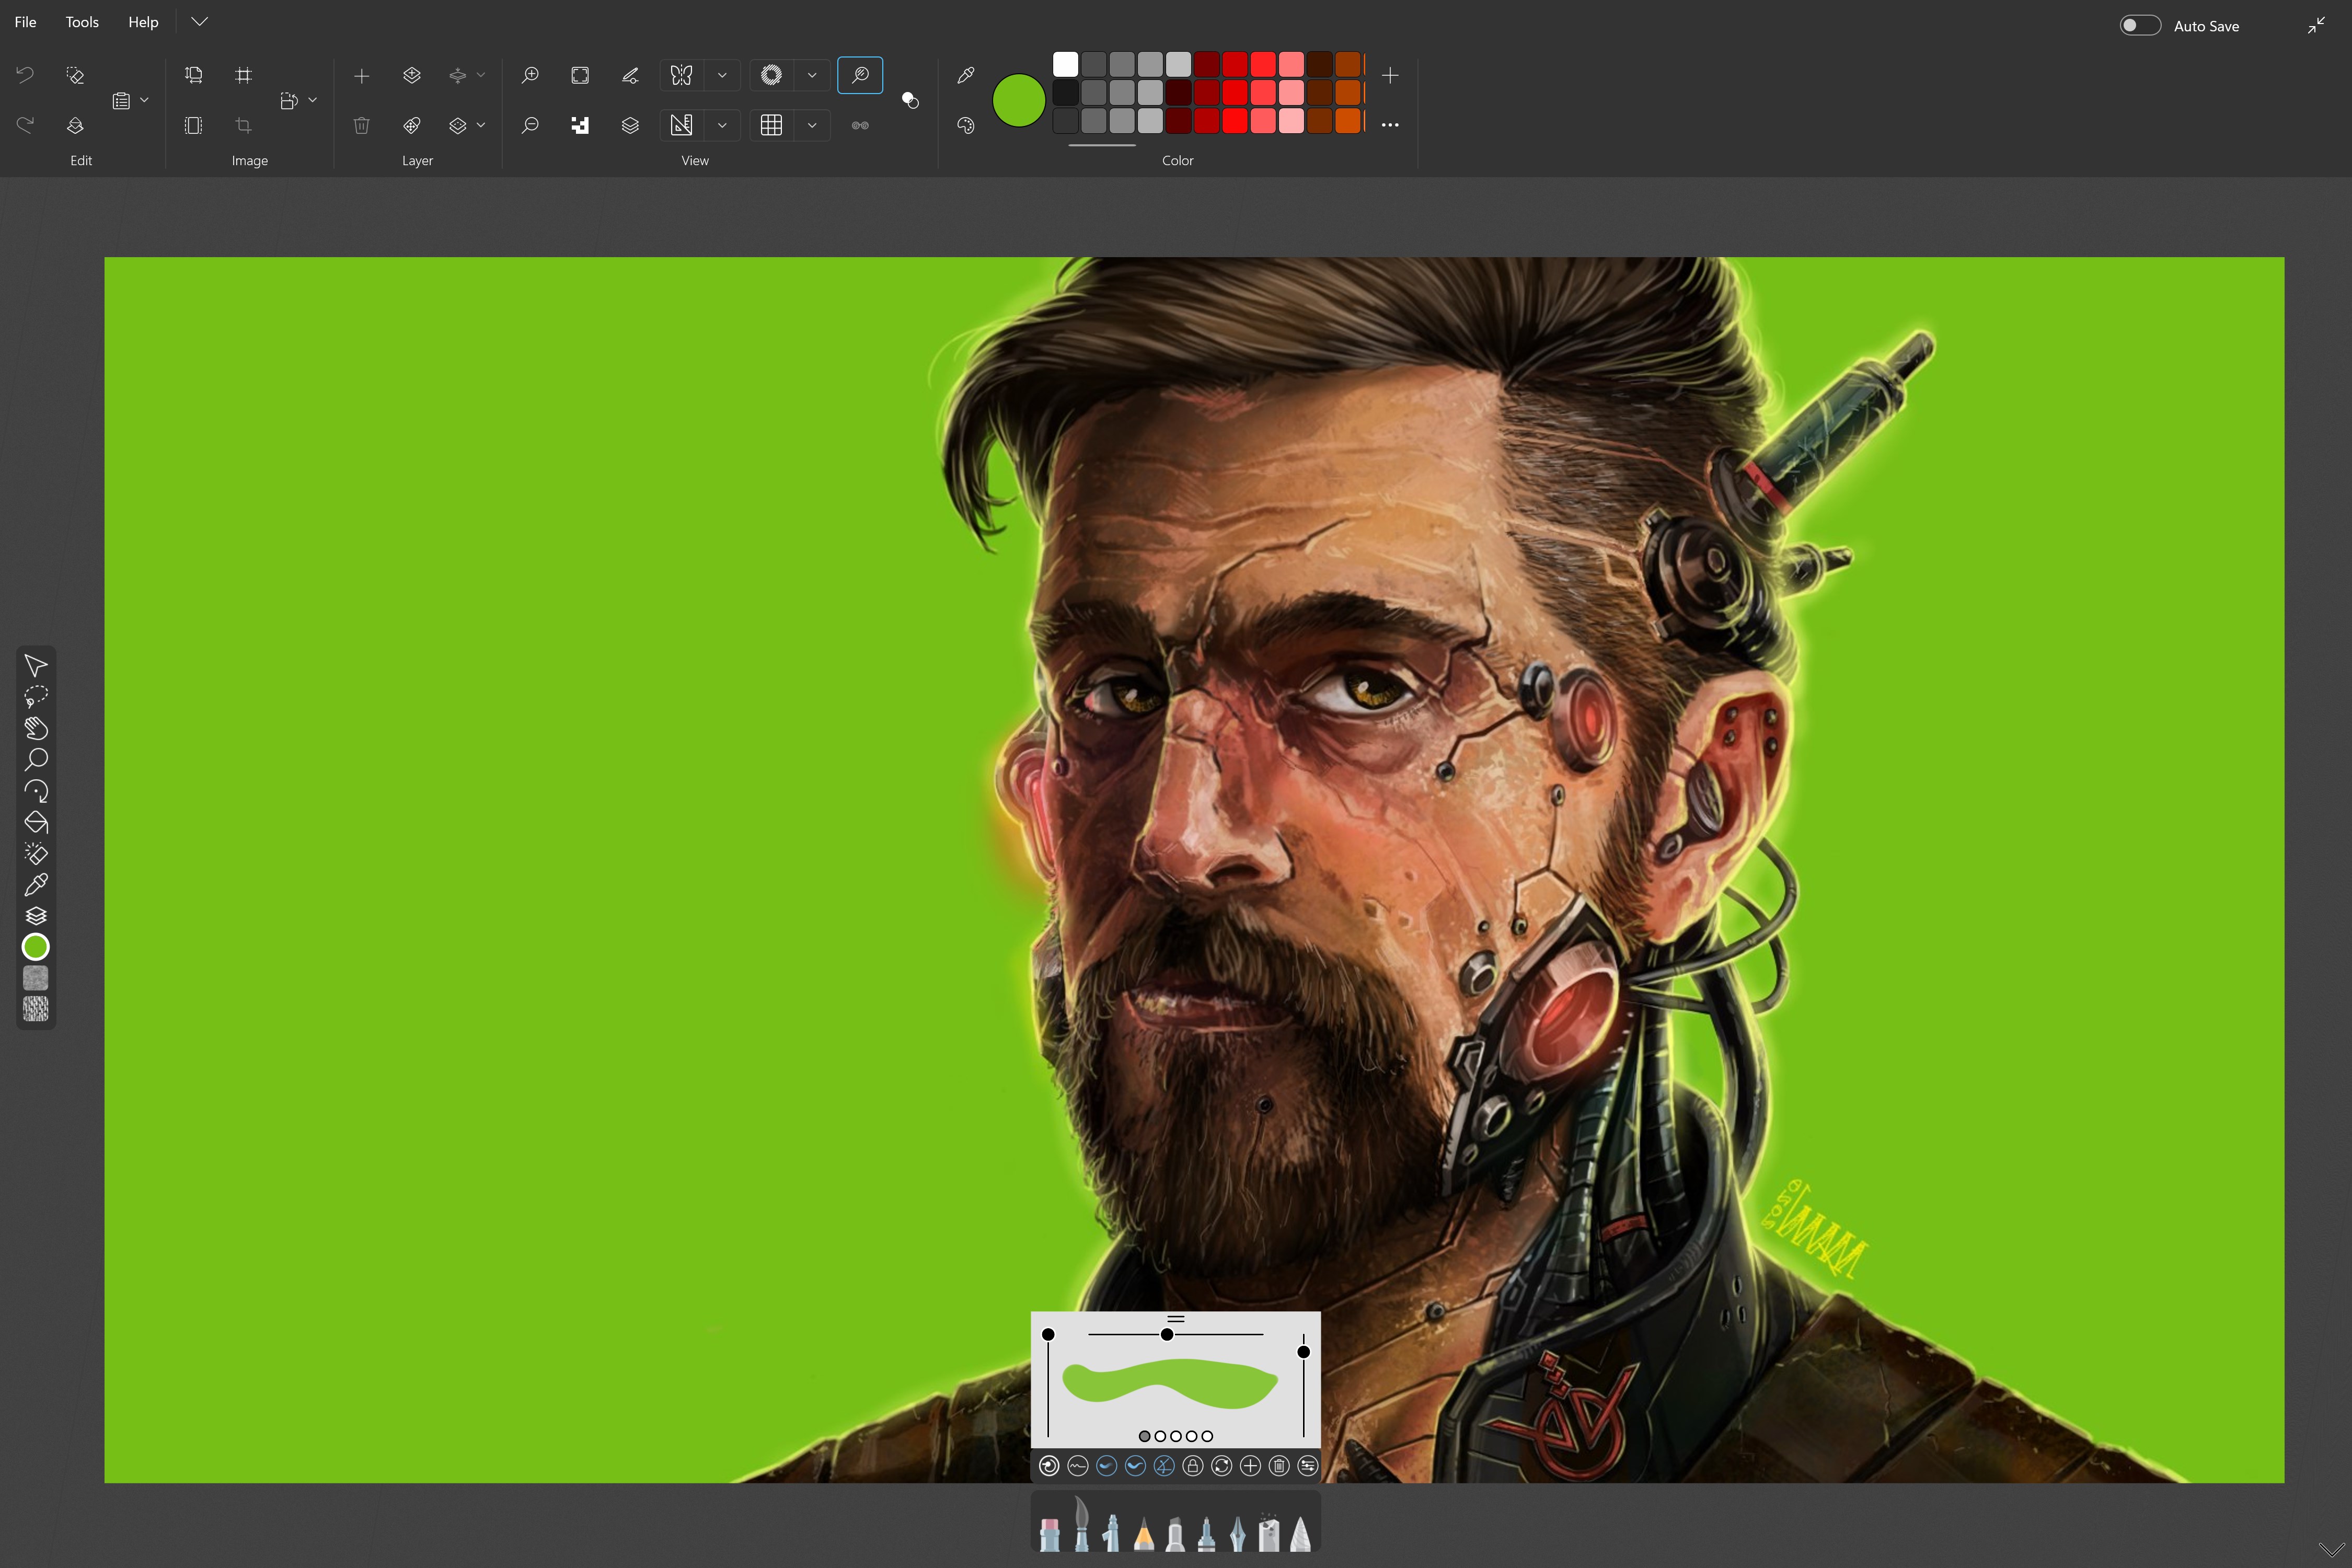Lock the brush settings with the padlock icon
Viewport: 2352px width, 1568px height.
1192,1467
